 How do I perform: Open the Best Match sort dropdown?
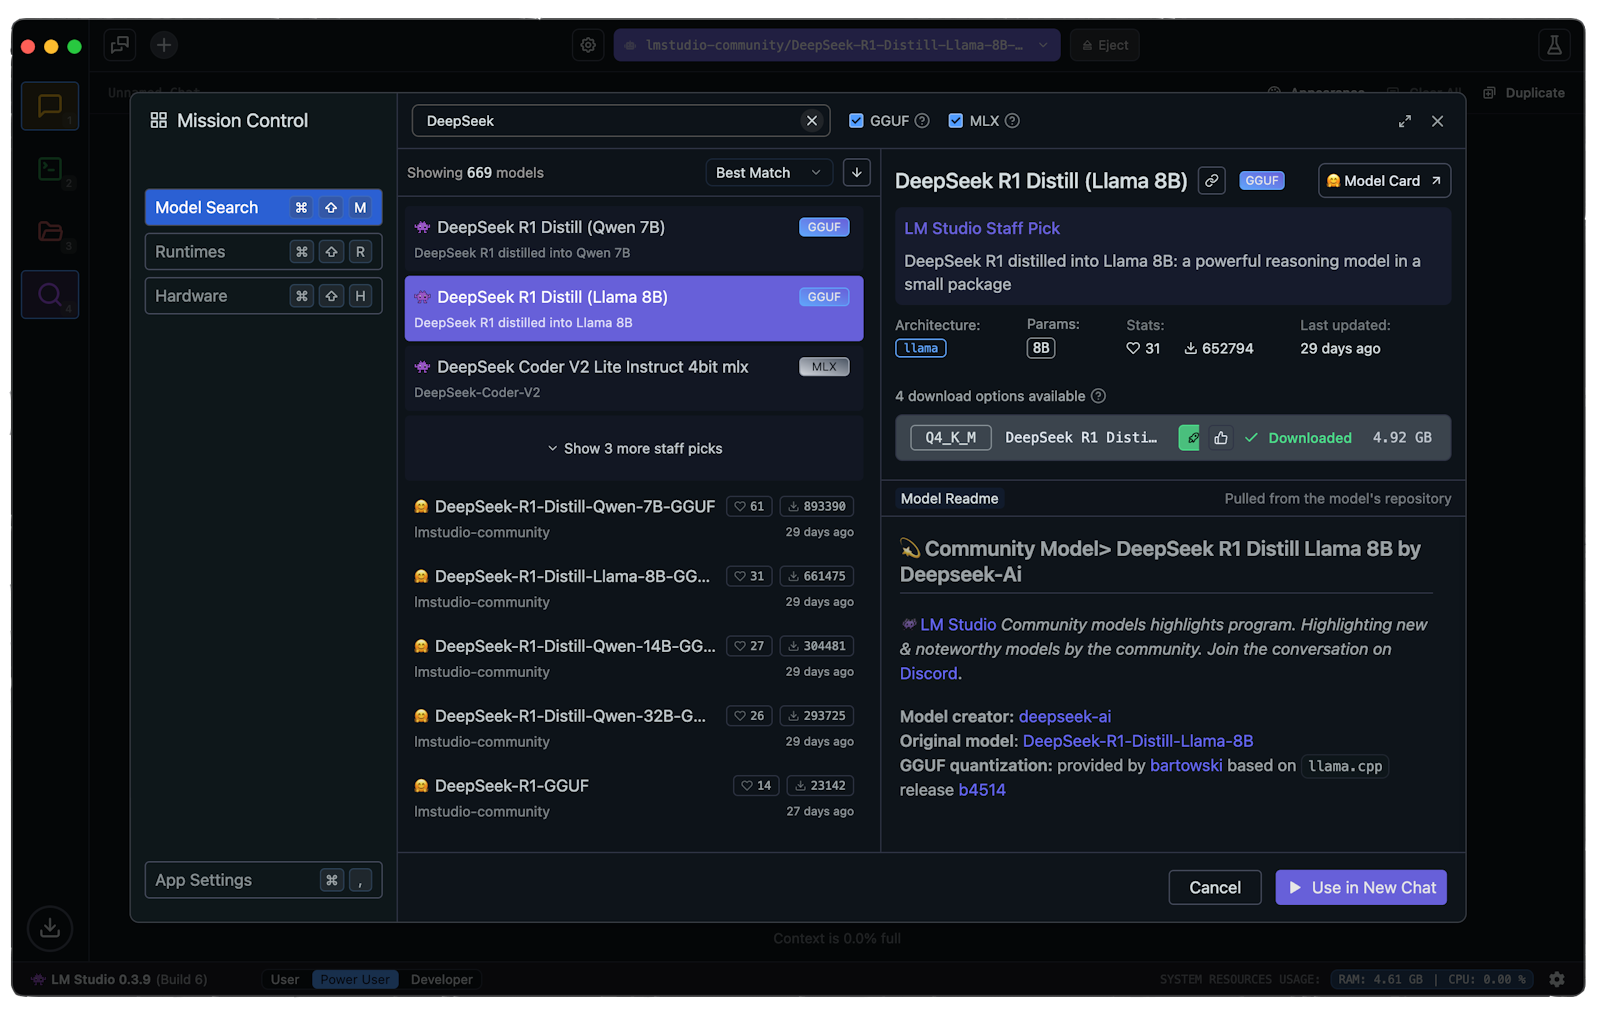click(767, 172)
